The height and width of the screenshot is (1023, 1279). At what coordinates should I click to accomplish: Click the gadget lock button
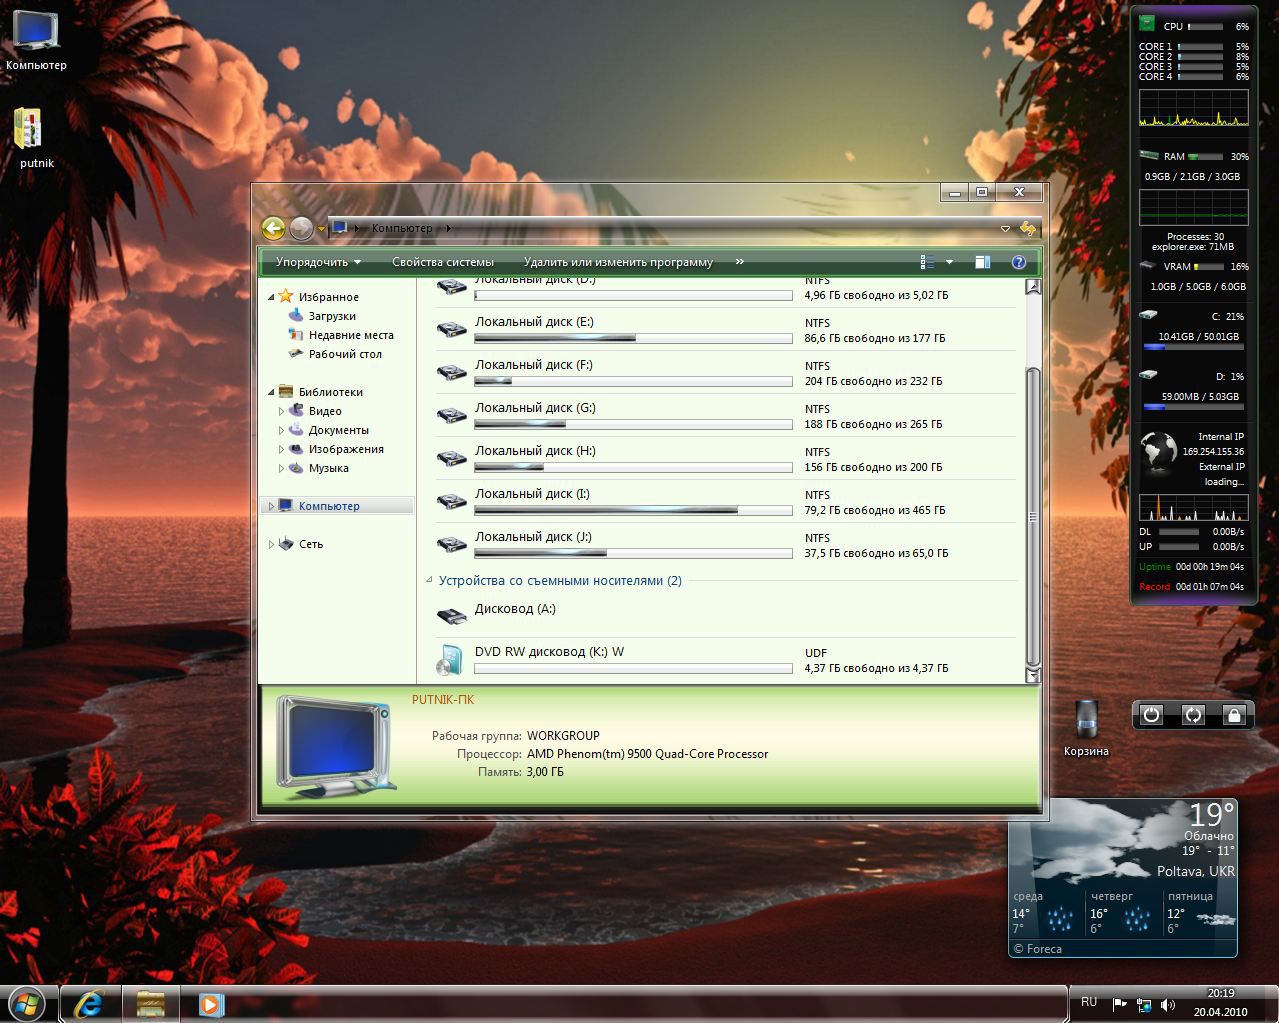pos(1234,715)
